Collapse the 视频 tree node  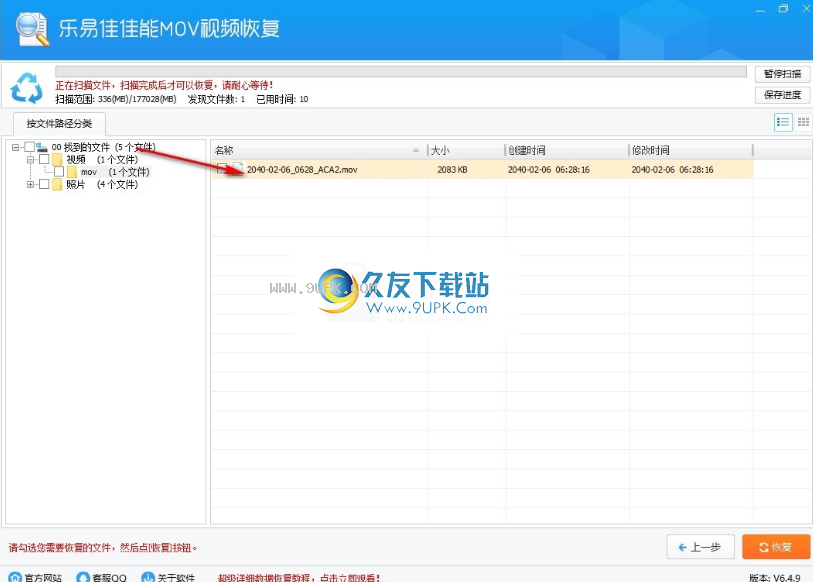30,159
